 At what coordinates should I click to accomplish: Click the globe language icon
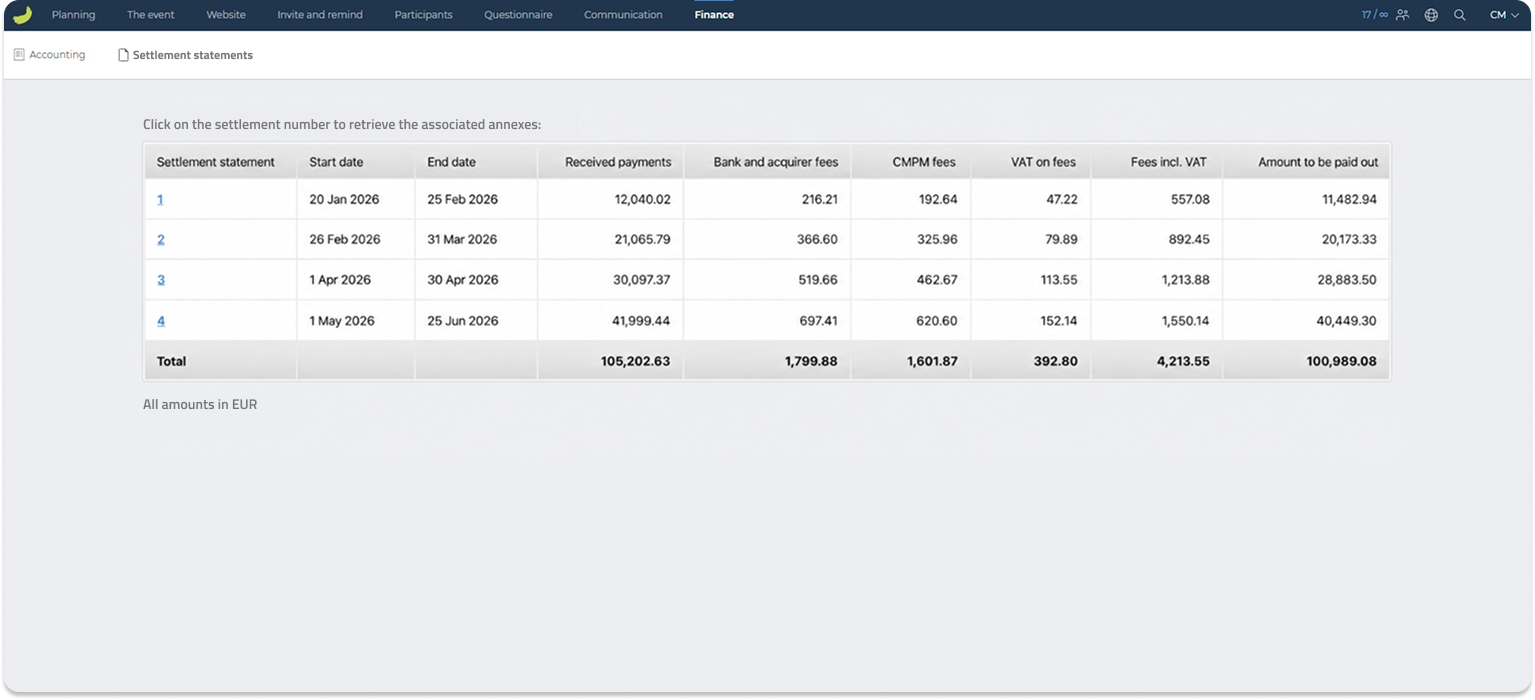(x=1431, y=15)
